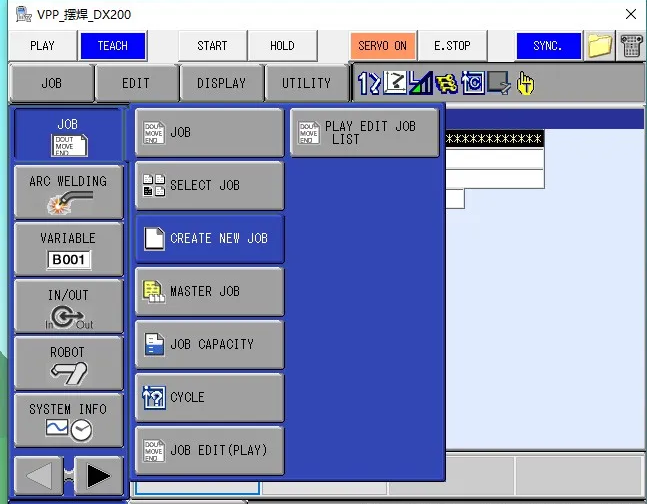Click the teach hand status icon
647x504 pixels.
[525, 83]
